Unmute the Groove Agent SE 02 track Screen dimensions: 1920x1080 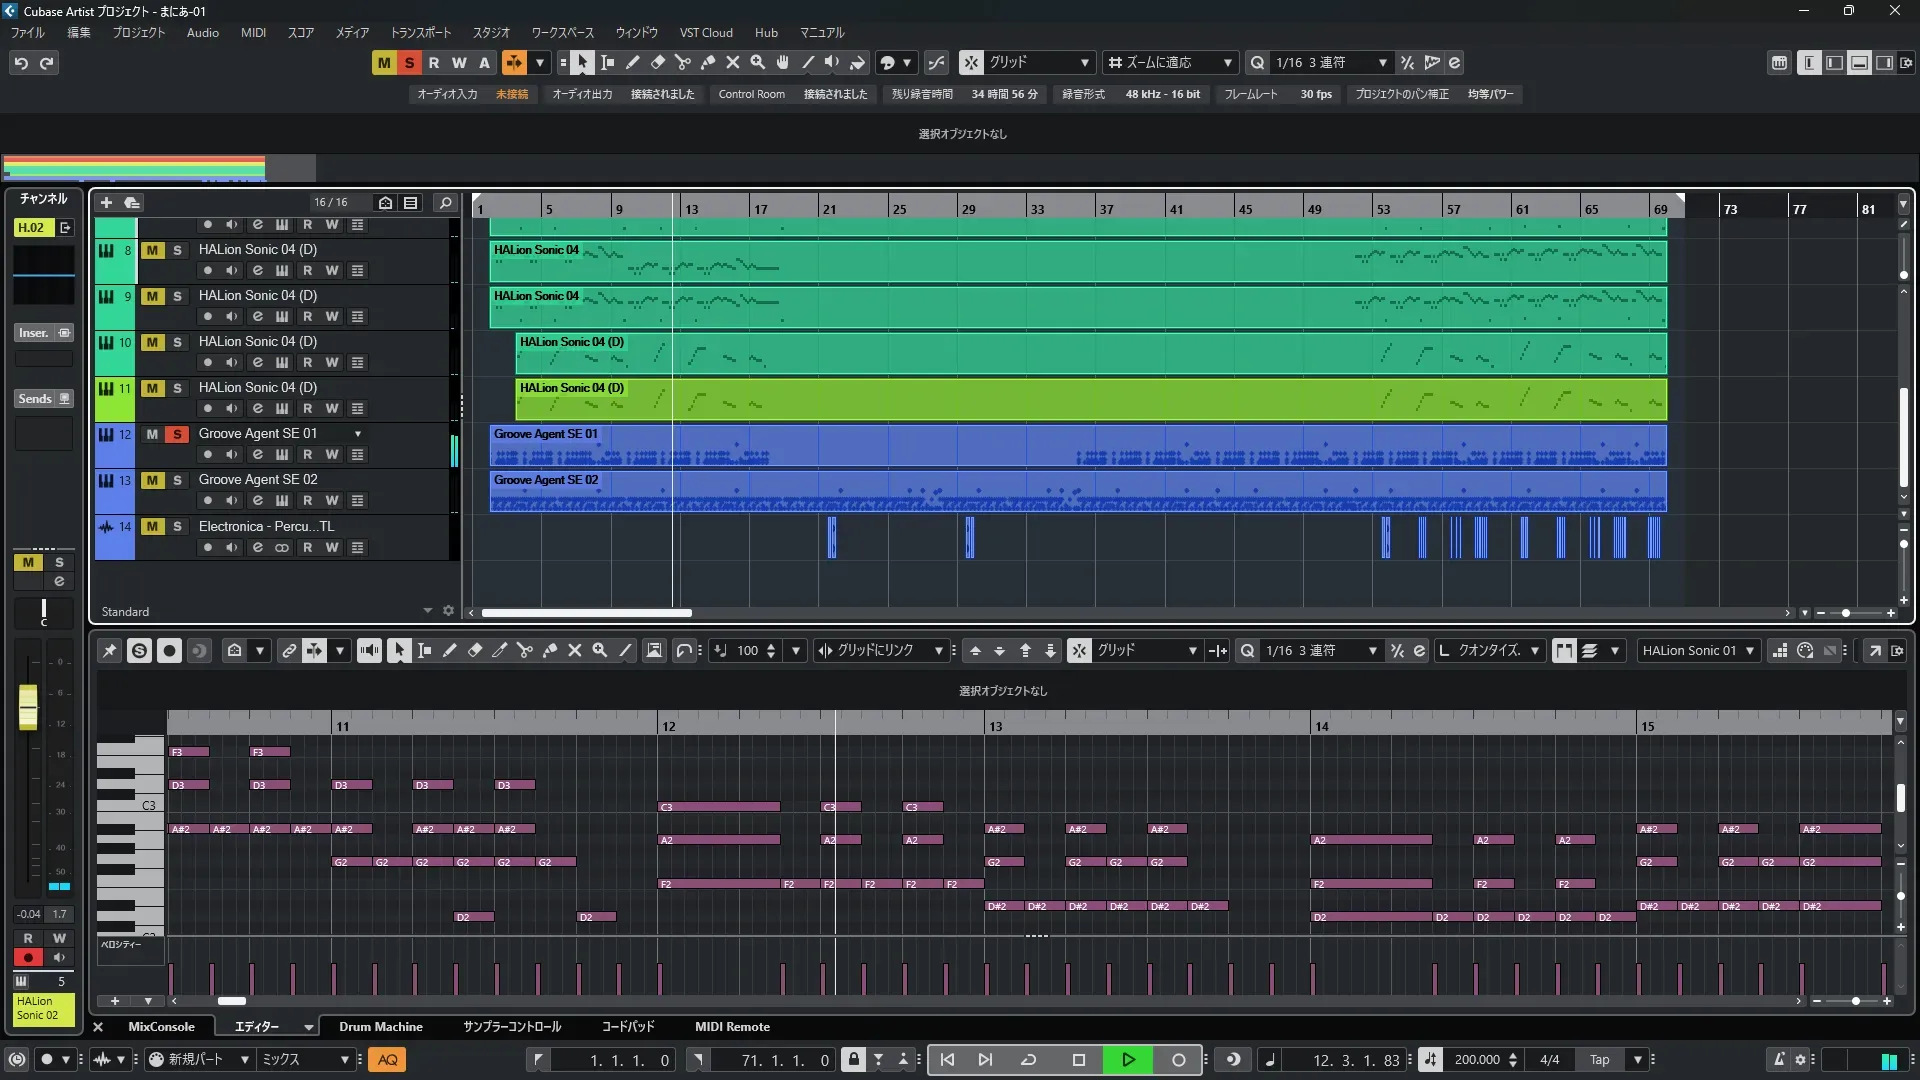[152, 480]
